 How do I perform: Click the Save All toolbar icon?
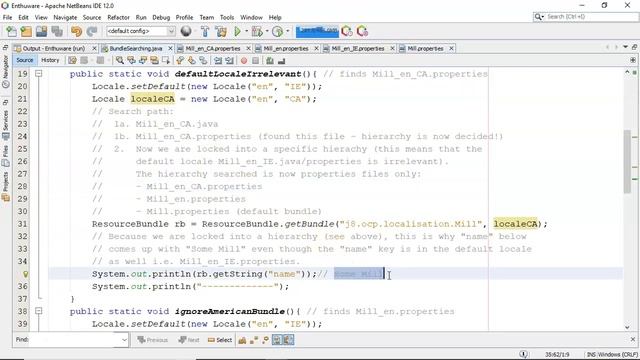point(57,31)
